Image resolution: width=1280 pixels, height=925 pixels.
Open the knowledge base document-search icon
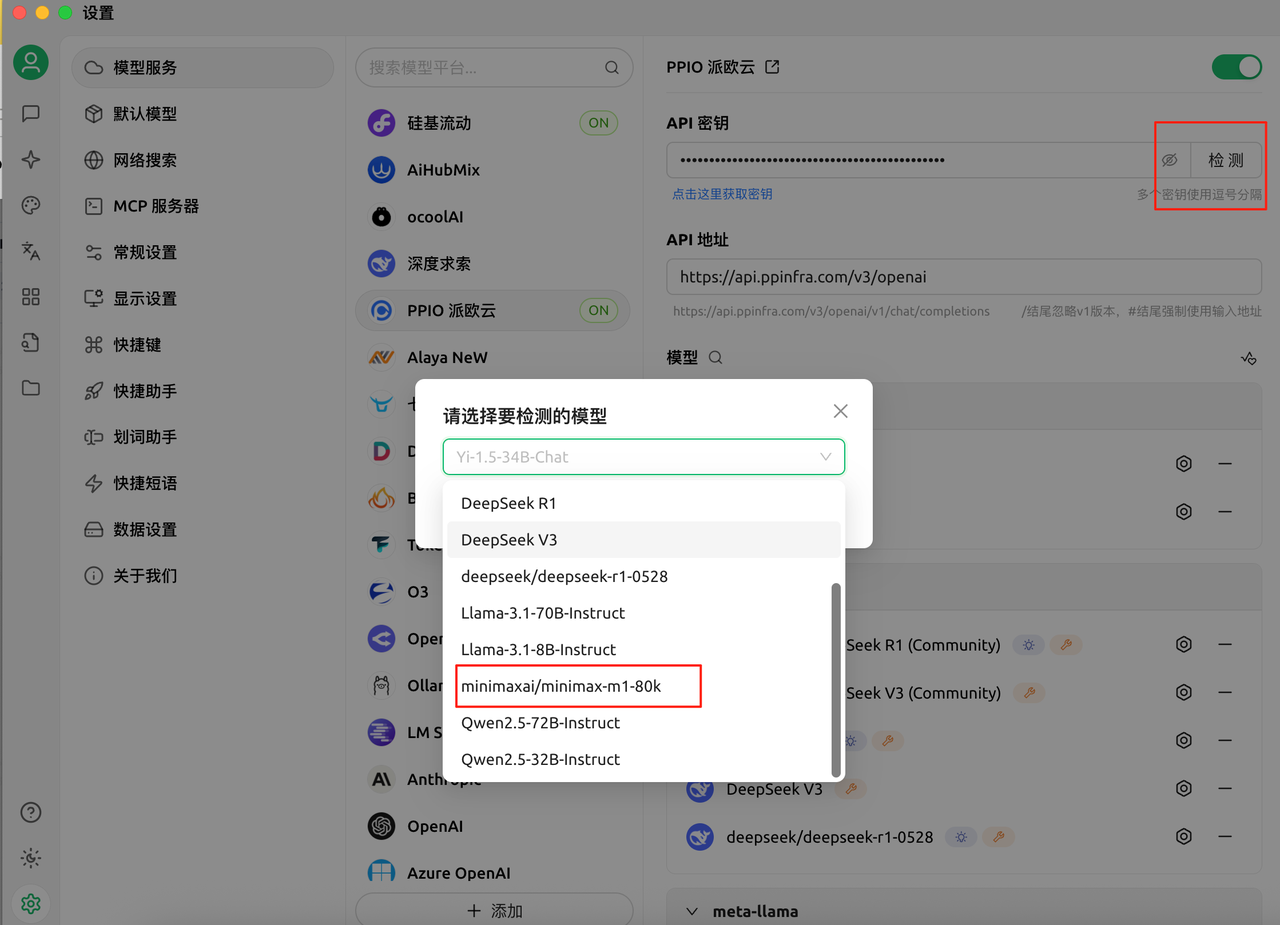pos(31,343)
